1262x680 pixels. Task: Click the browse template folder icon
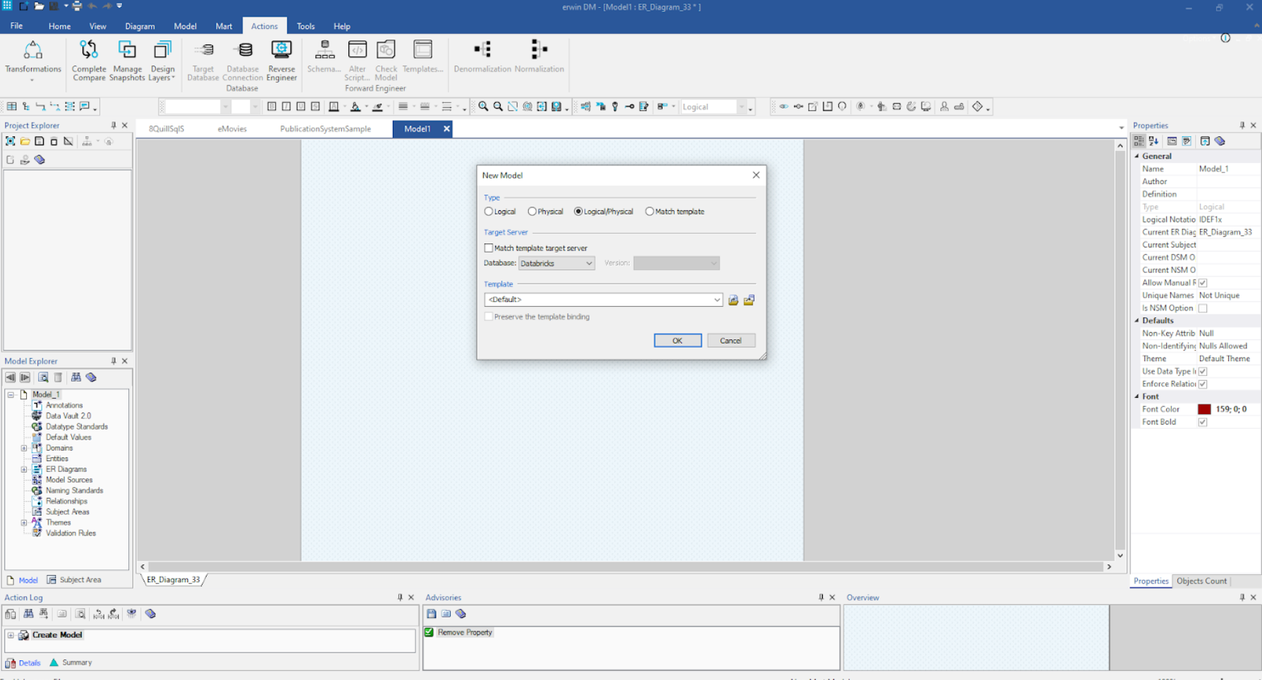pyautogui.click(x=733, y=300)
